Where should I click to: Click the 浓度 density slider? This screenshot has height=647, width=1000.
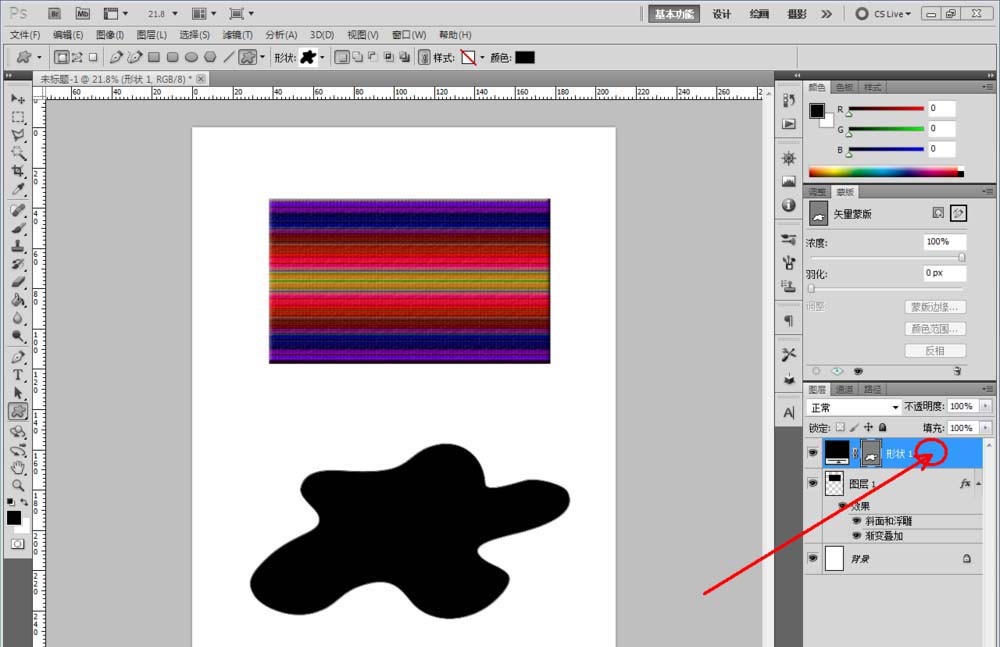[886, 257]
